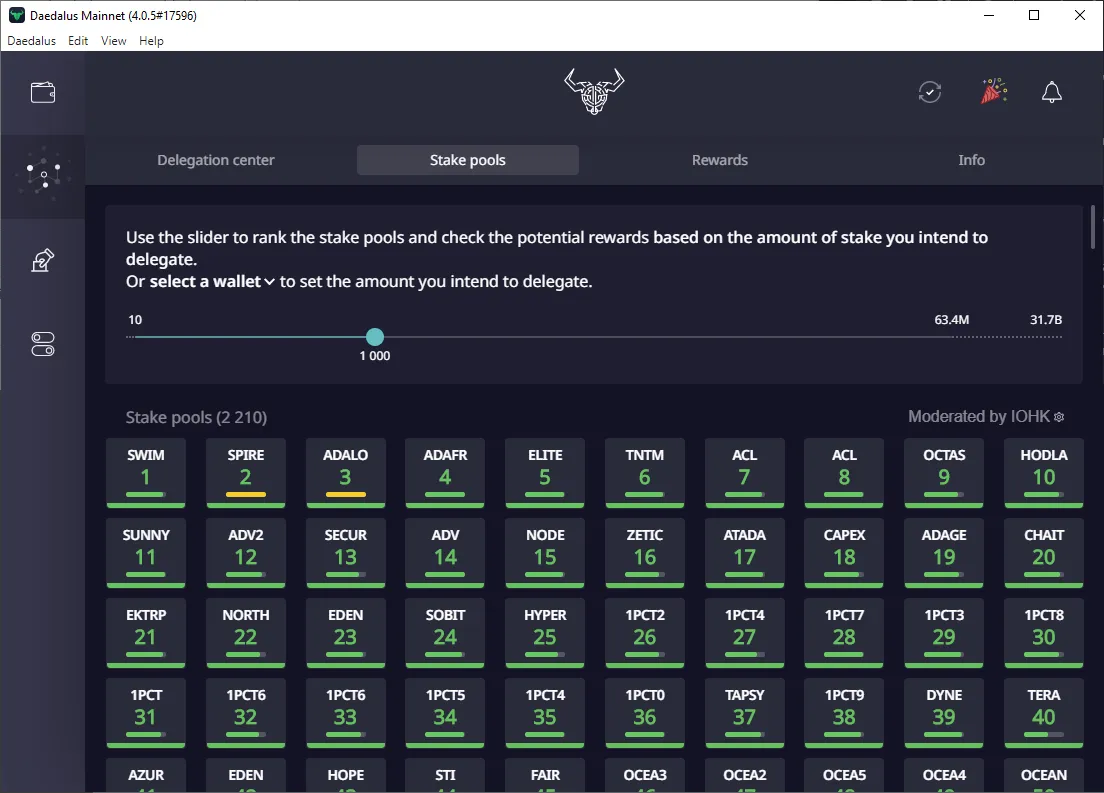
Task: Open the settings toggles sidebar icon
Action: pyautogui.click(x=43, y=344)
